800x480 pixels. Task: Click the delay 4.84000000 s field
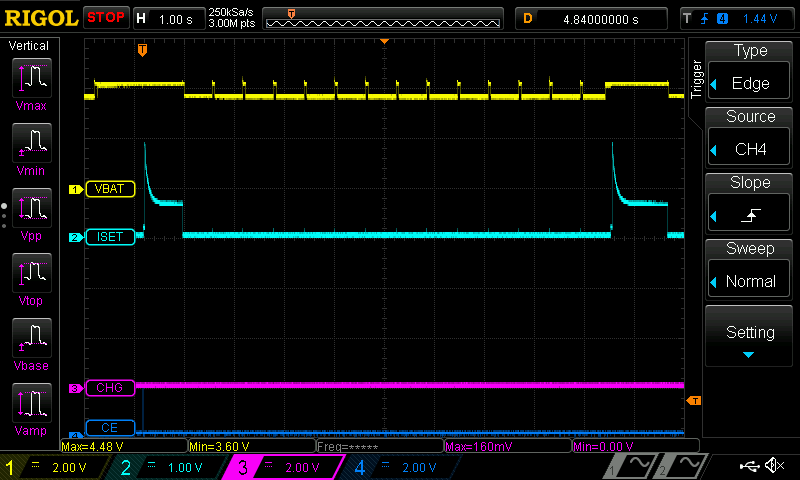point(591,19)
